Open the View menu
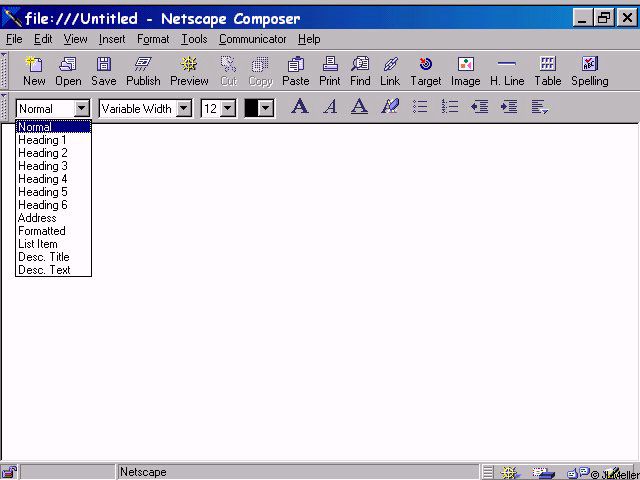The height and width of the screenshot is (480, 640). [75, 39]
